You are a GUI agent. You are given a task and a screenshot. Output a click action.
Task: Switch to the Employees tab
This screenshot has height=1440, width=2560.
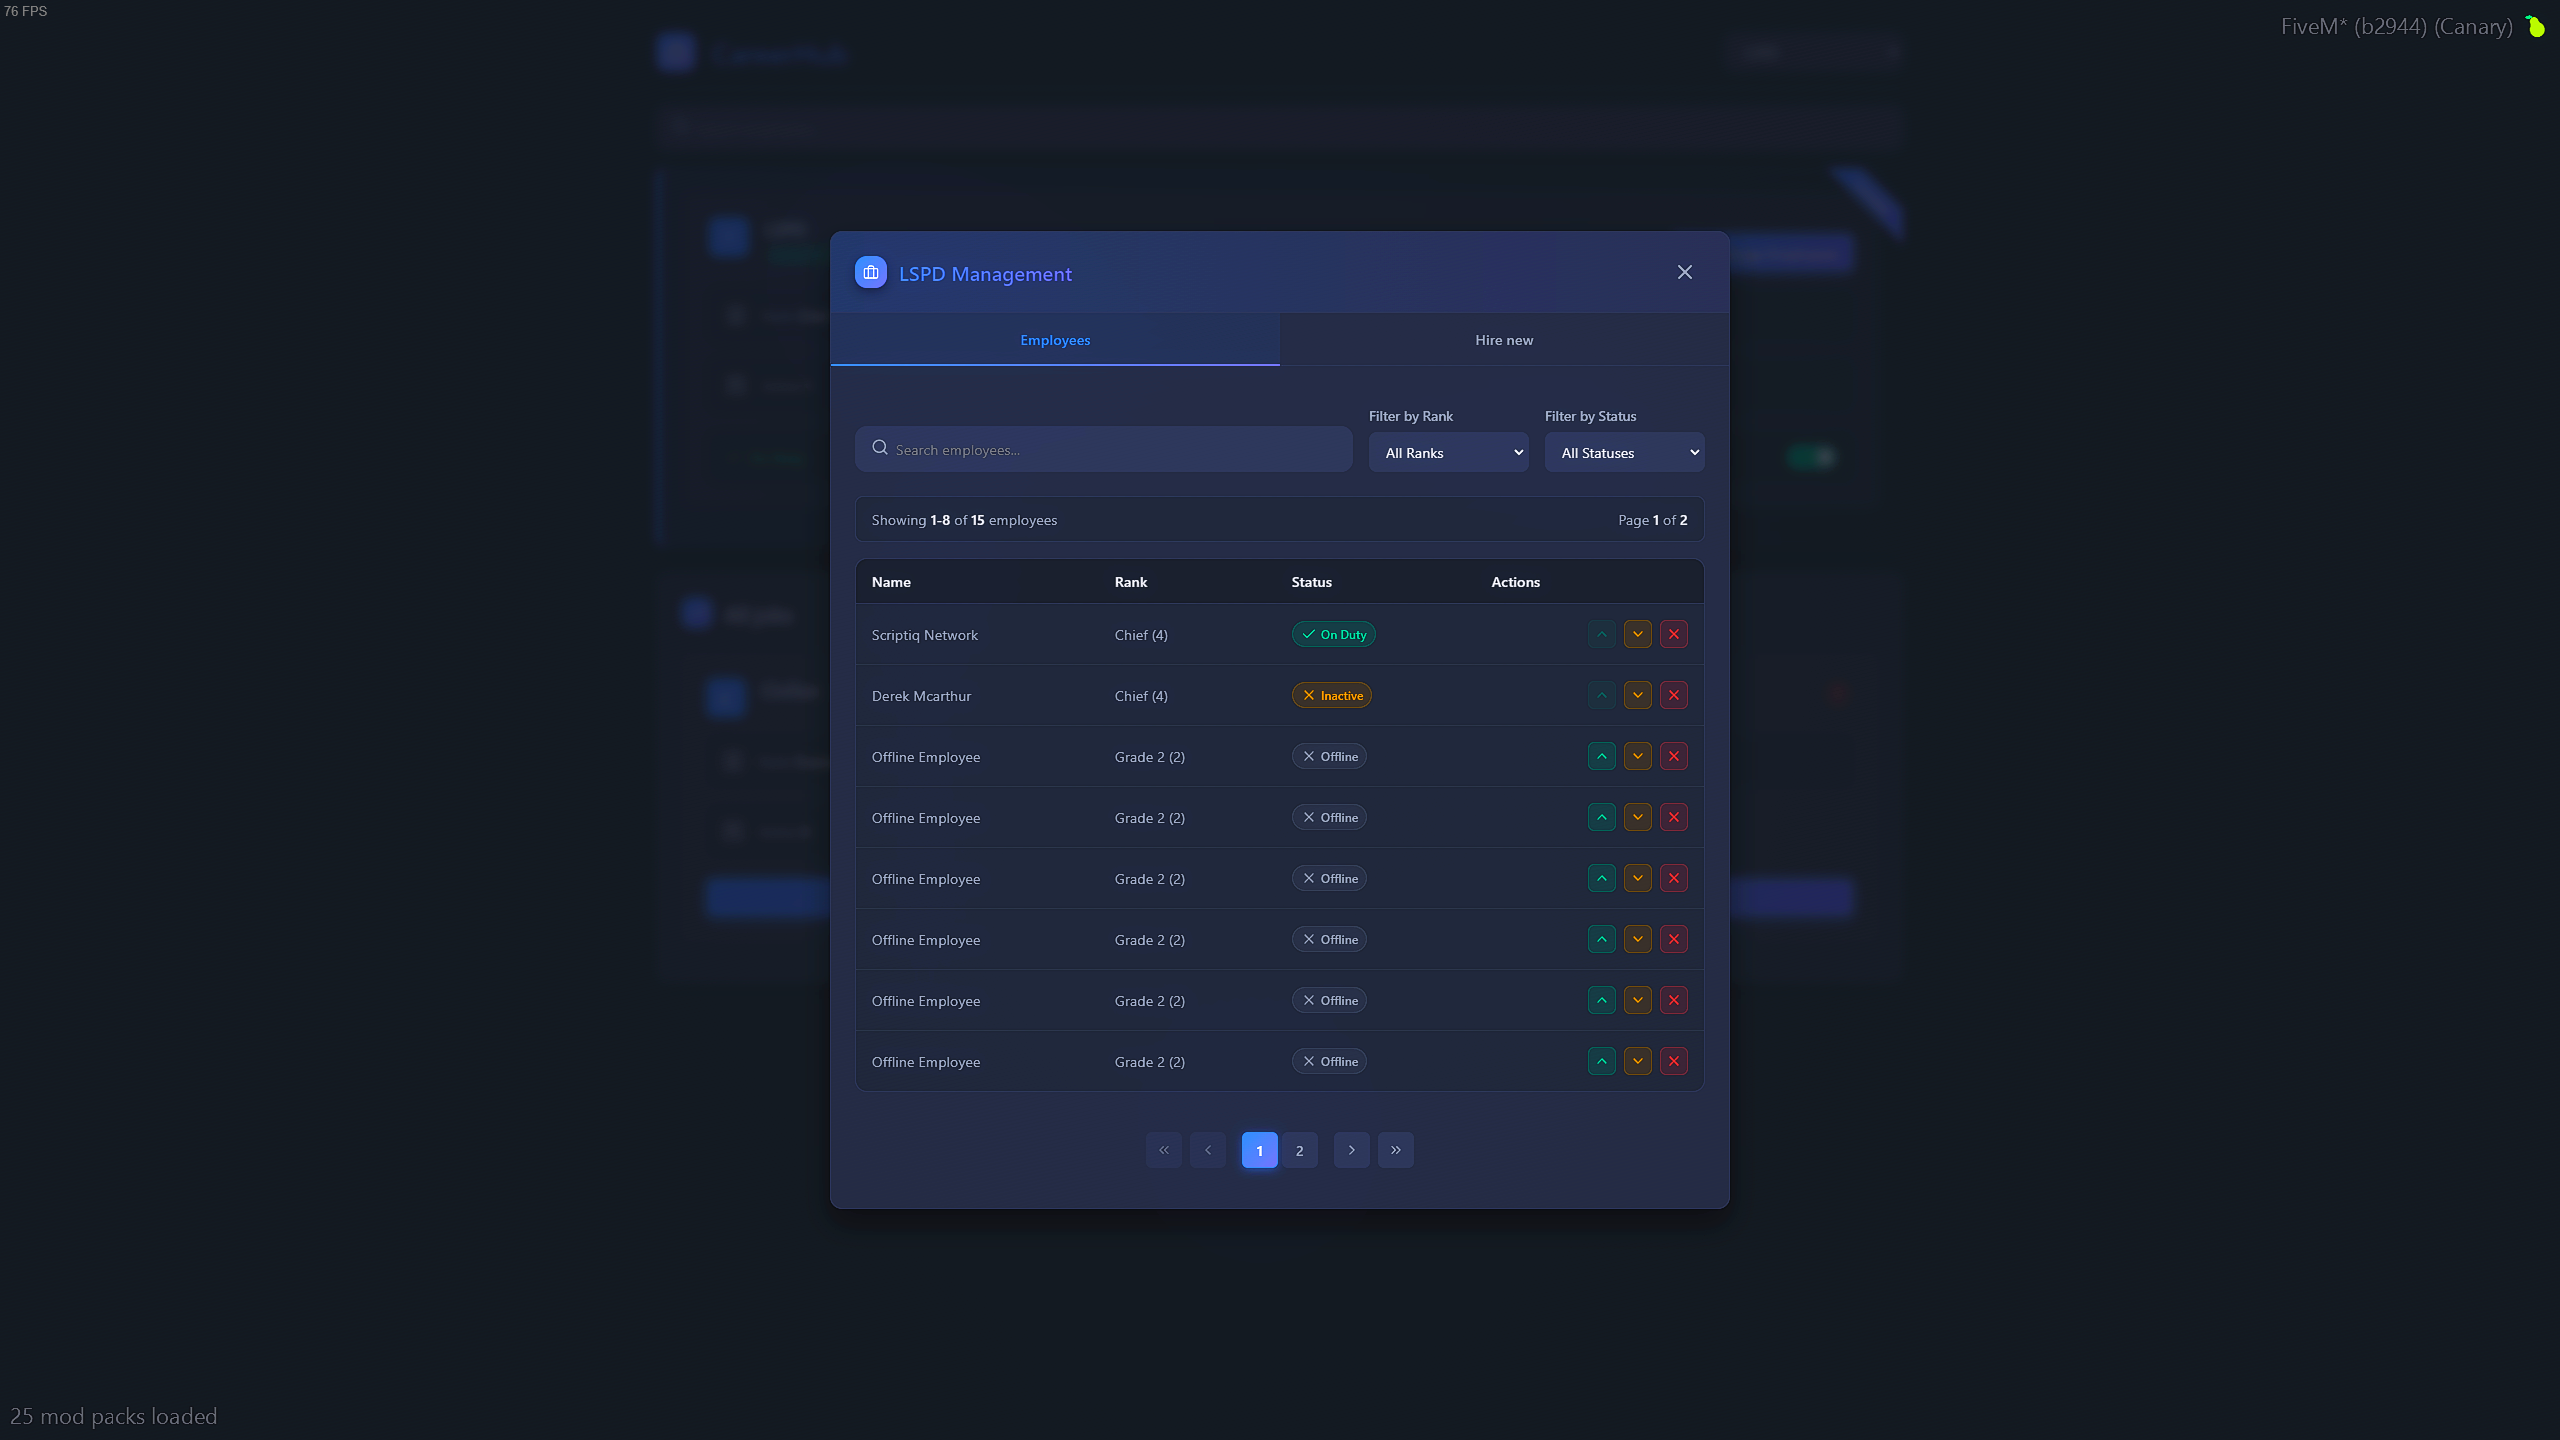(1055, 340)
